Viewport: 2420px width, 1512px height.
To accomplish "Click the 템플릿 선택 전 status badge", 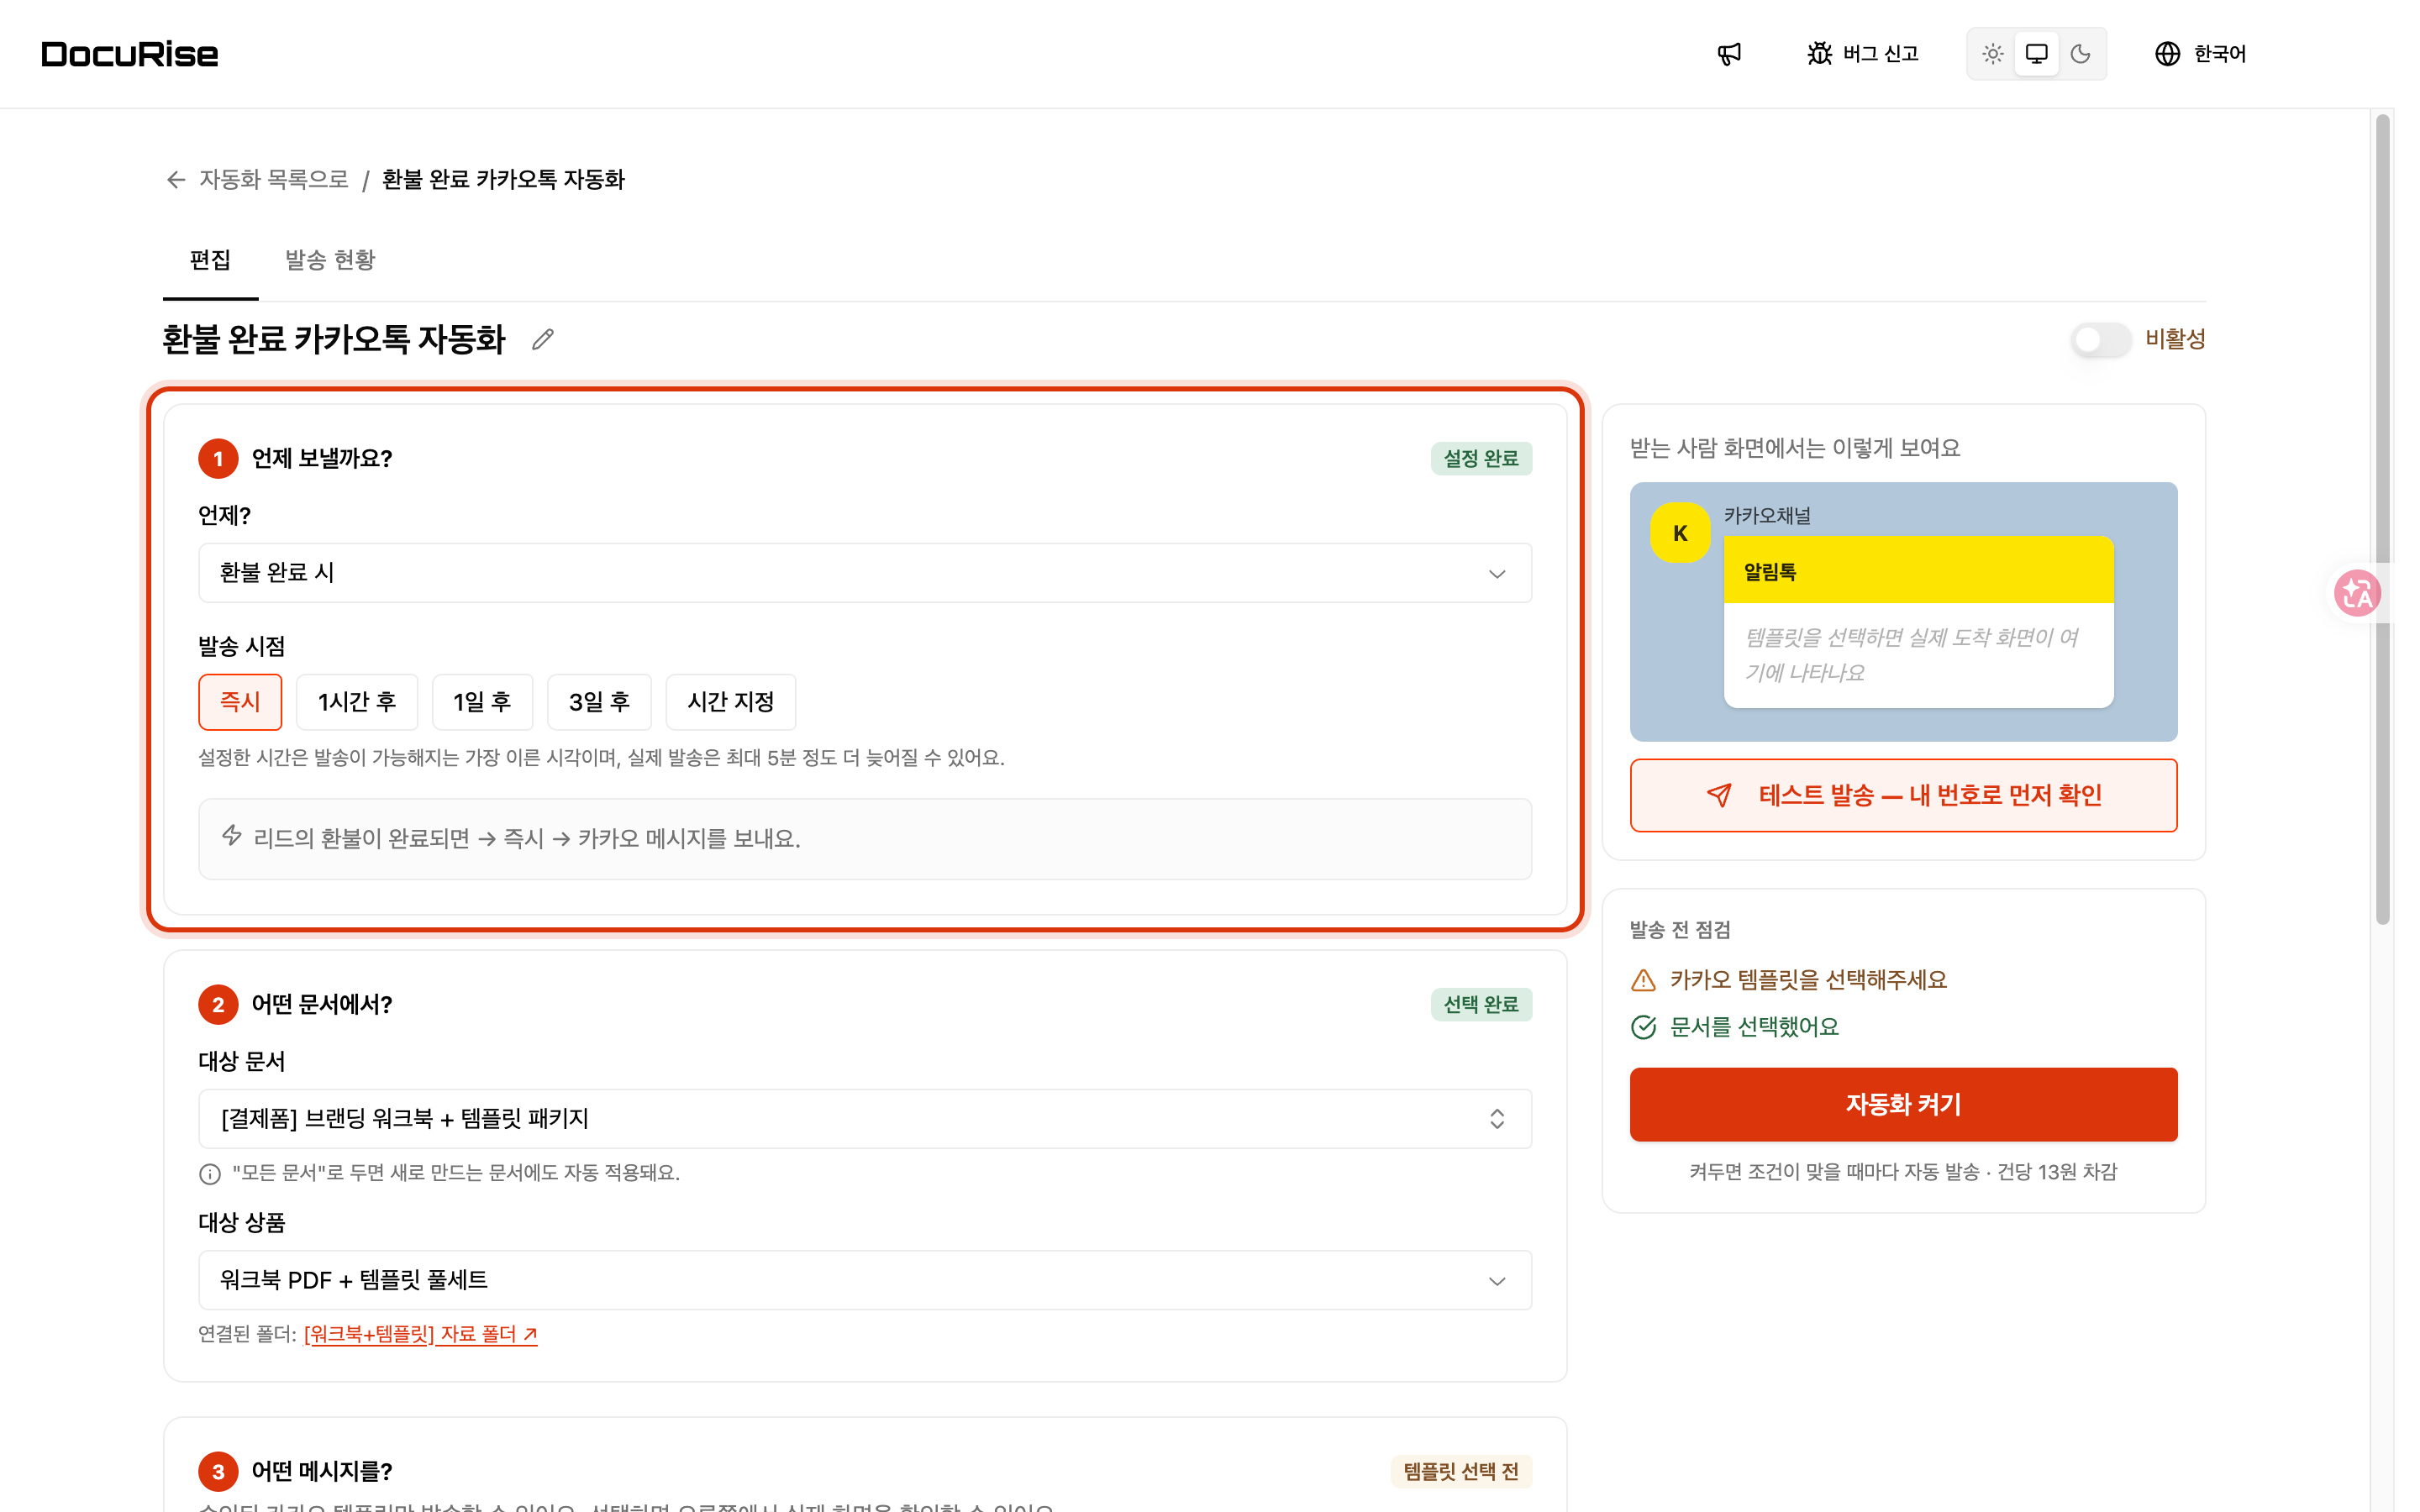I will coord(1460,1471).
